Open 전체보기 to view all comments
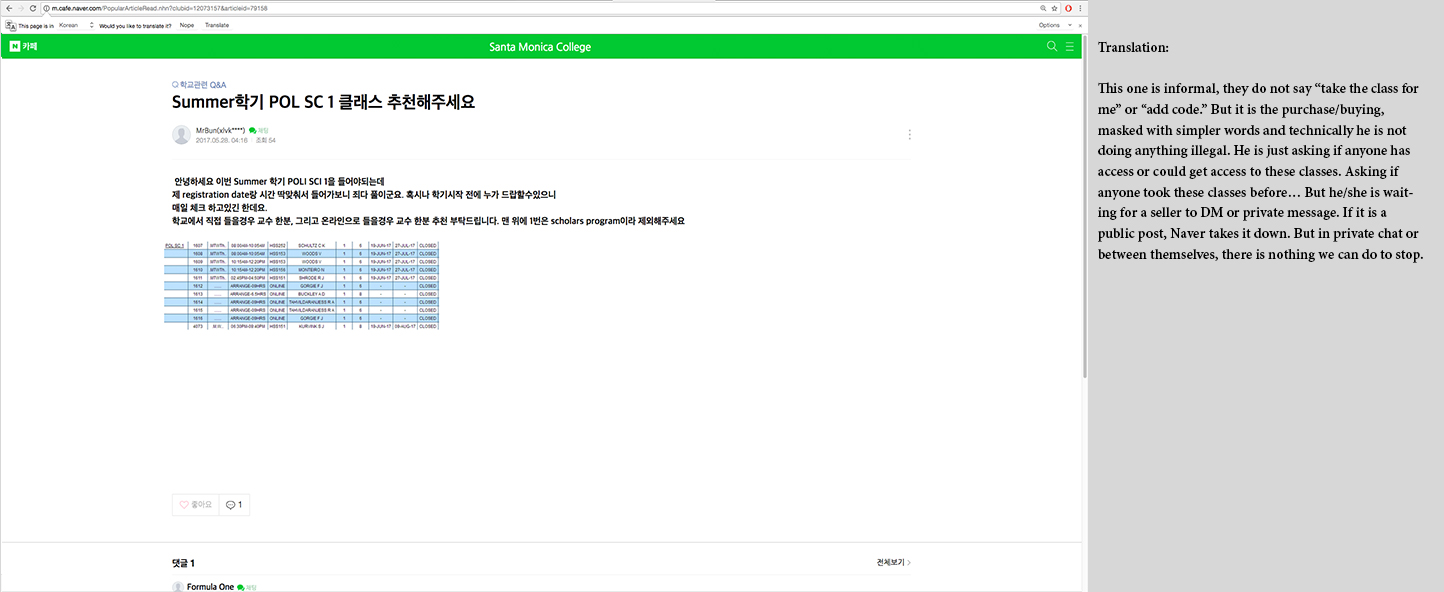Viewport: 1444px width, 592px height. click(x=893, y=562)
